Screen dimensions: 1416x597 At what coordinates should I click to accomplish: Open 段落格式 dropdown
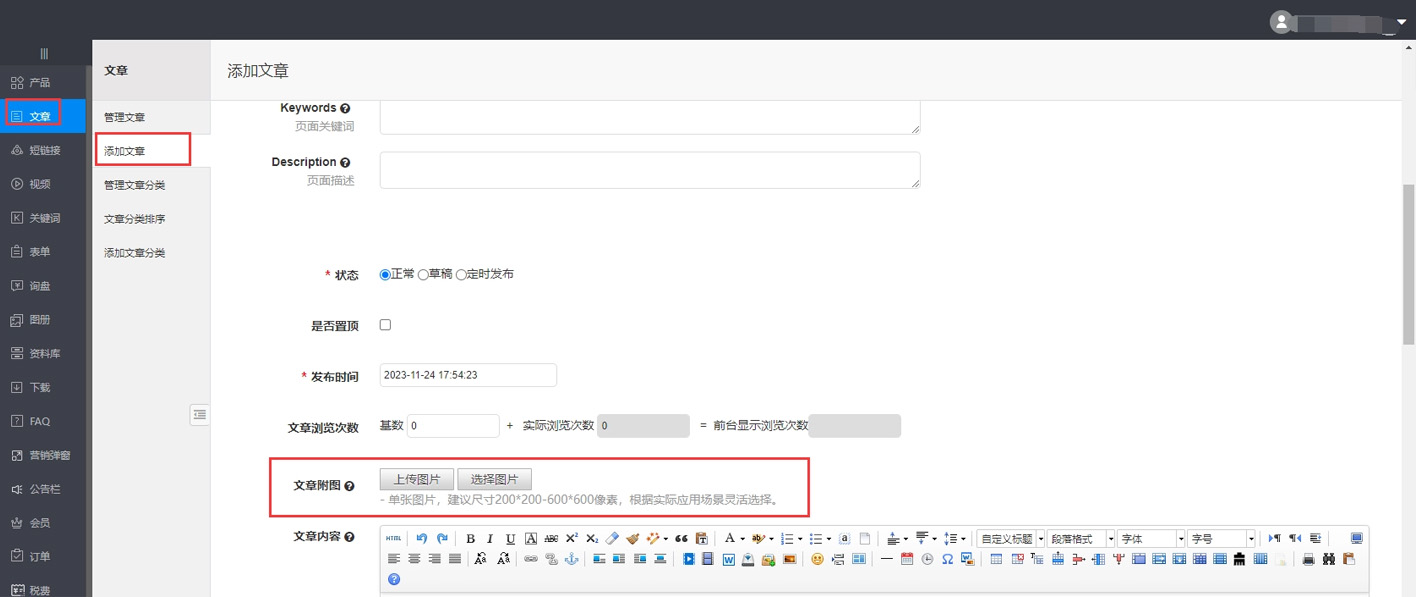[1082, 539]
